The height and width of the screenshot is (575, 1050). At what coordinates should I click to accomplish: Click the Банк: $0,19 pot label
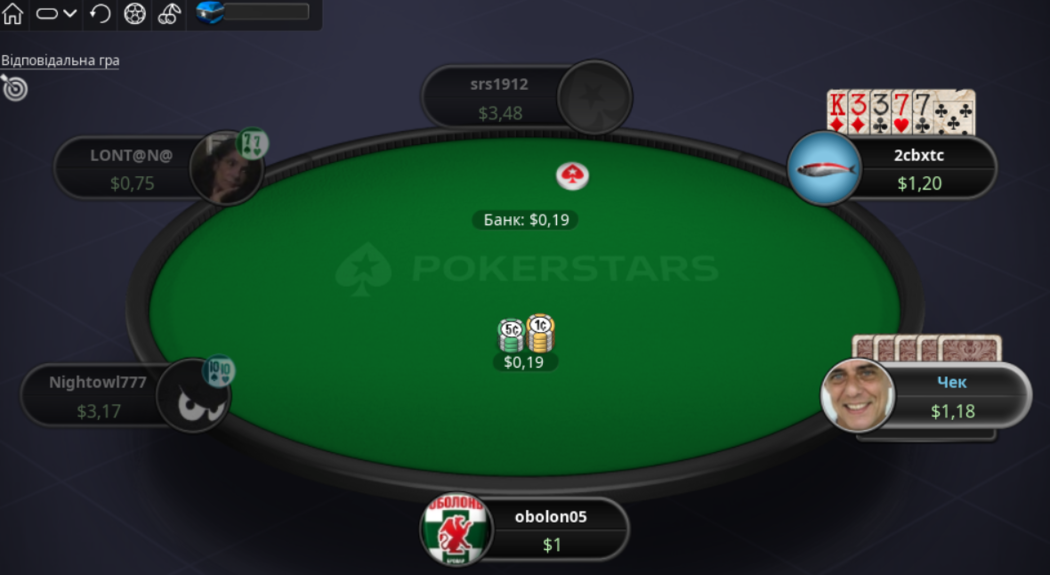pos(526,220)
